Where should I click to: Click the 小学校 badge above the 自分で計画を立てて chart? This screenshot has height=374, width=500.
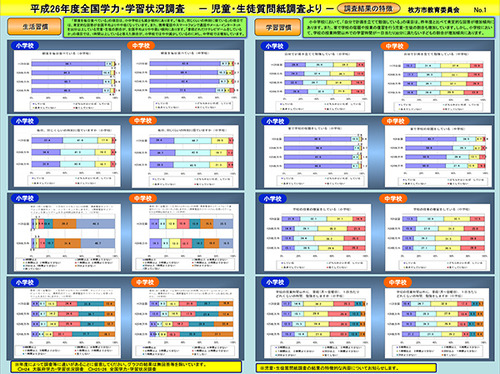click(275, 46)
